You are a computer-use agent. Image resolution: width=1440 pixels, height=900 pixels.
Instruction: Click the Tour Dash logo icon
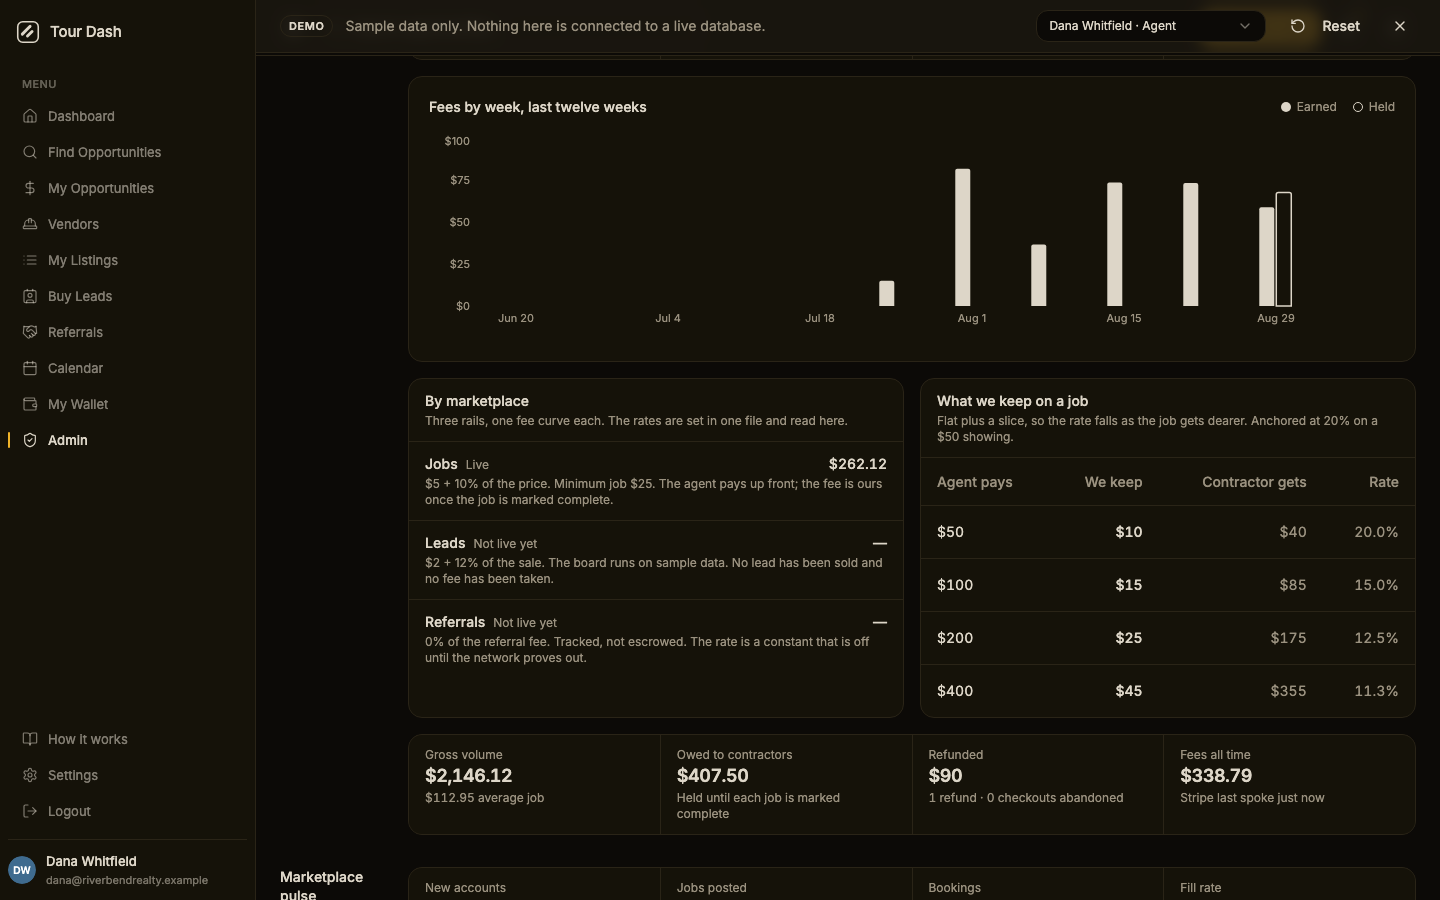coord(28,32)
